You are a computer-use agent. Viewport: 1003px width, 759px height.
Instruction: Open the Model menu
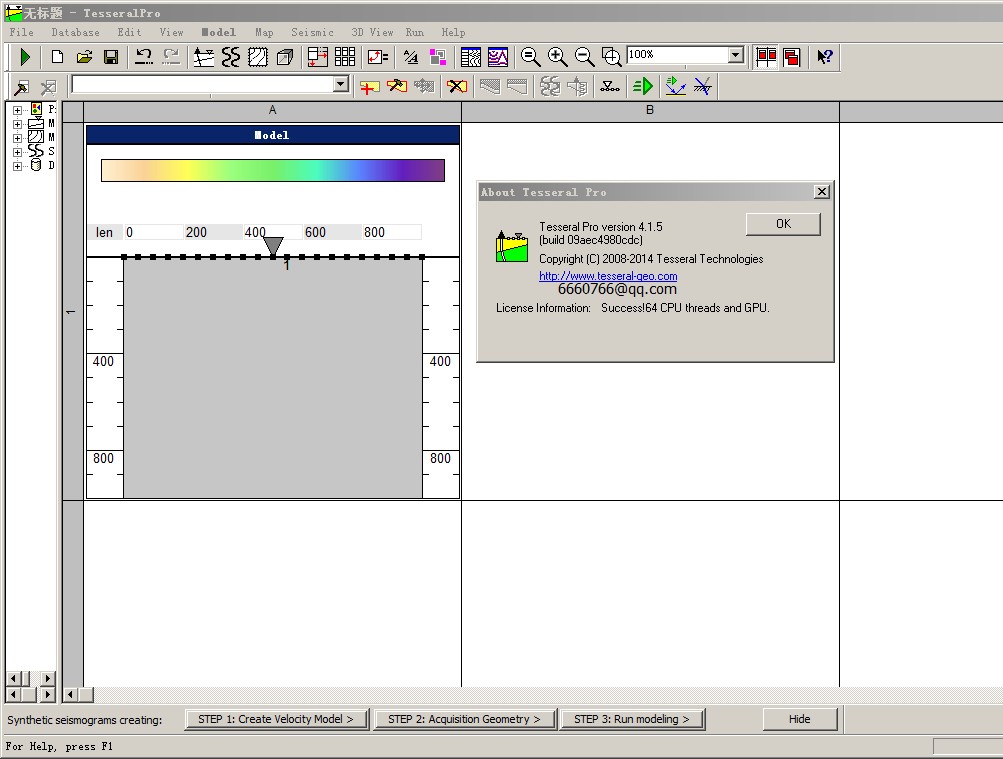pyautogui.click(x=218, y=32)
